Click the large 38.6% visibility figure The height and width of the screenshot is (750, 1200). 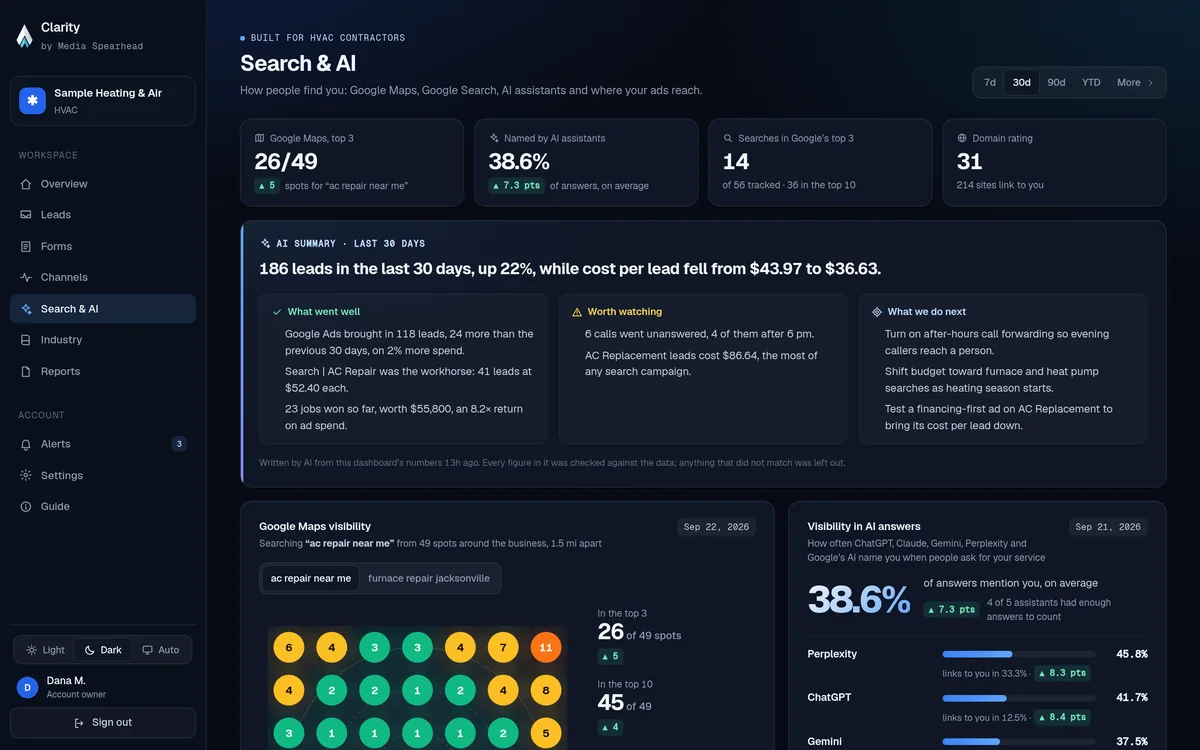(859, 600)
